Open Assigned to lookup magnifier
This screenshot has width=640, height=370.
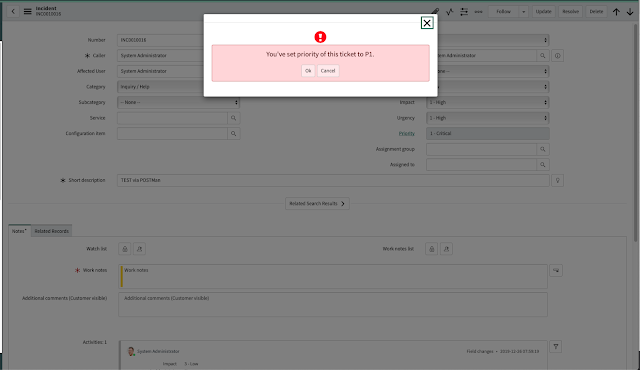[542, 165]
